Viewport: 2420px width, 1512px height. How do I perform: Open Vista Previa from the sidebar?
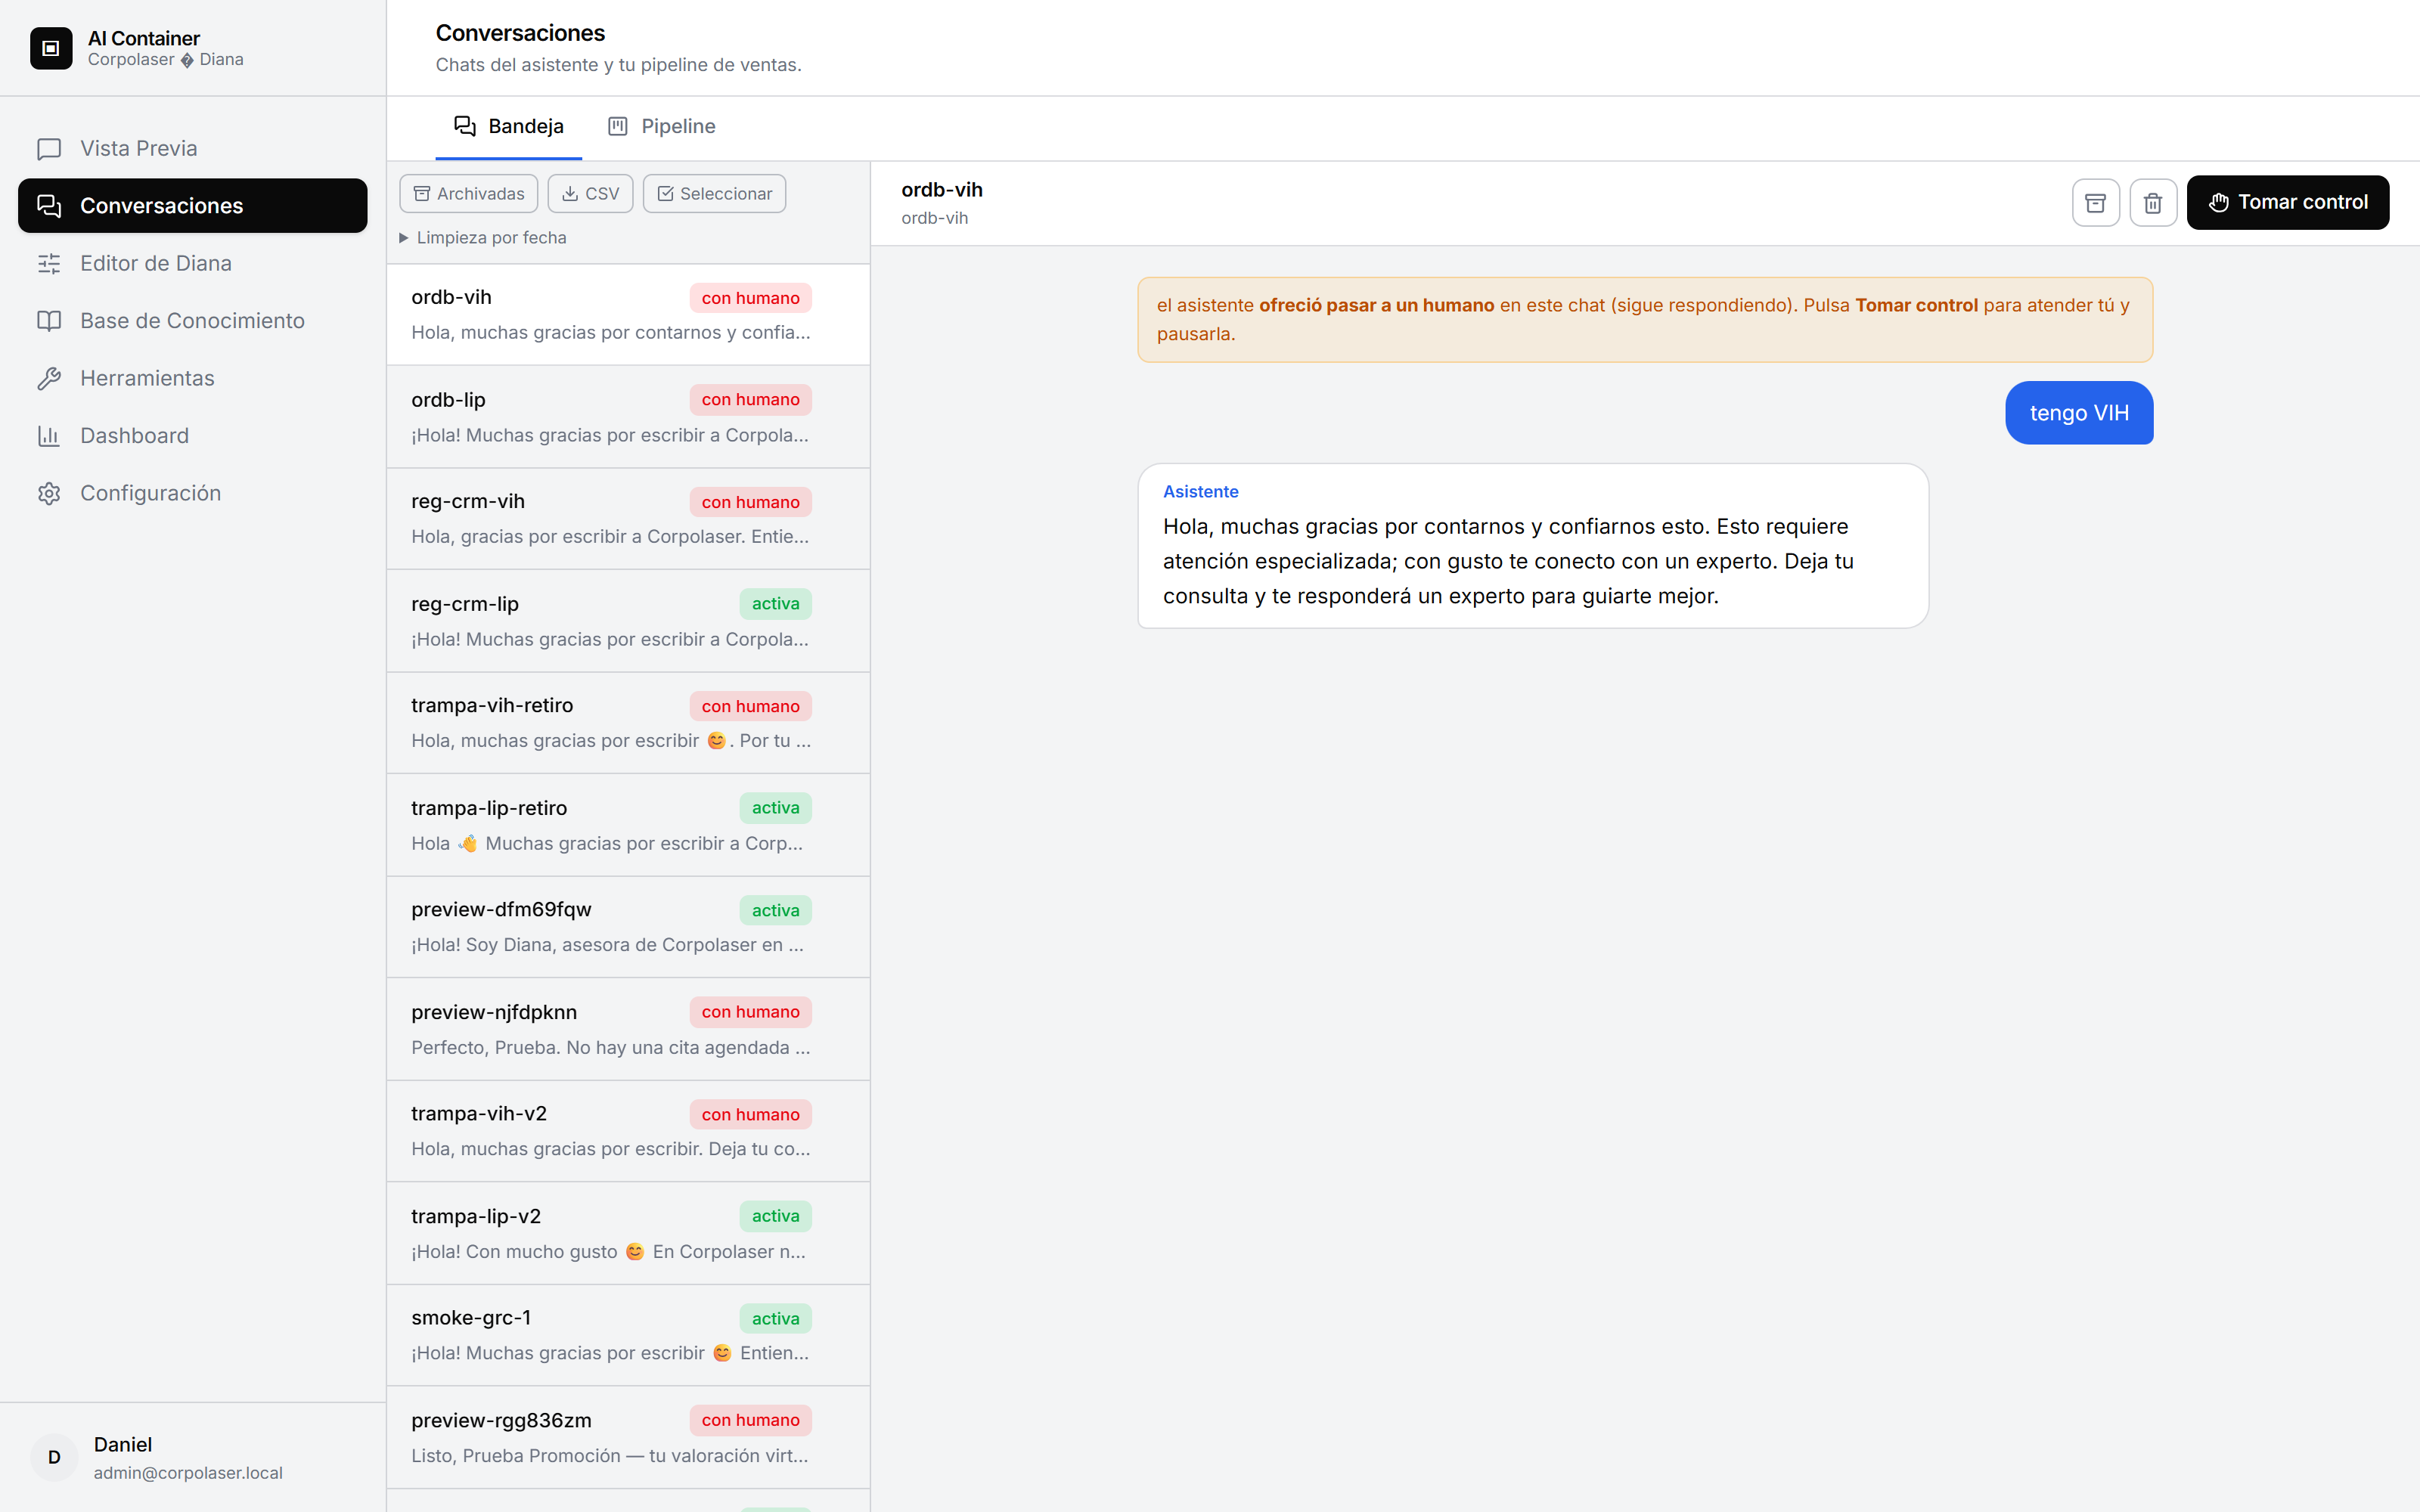192,148
